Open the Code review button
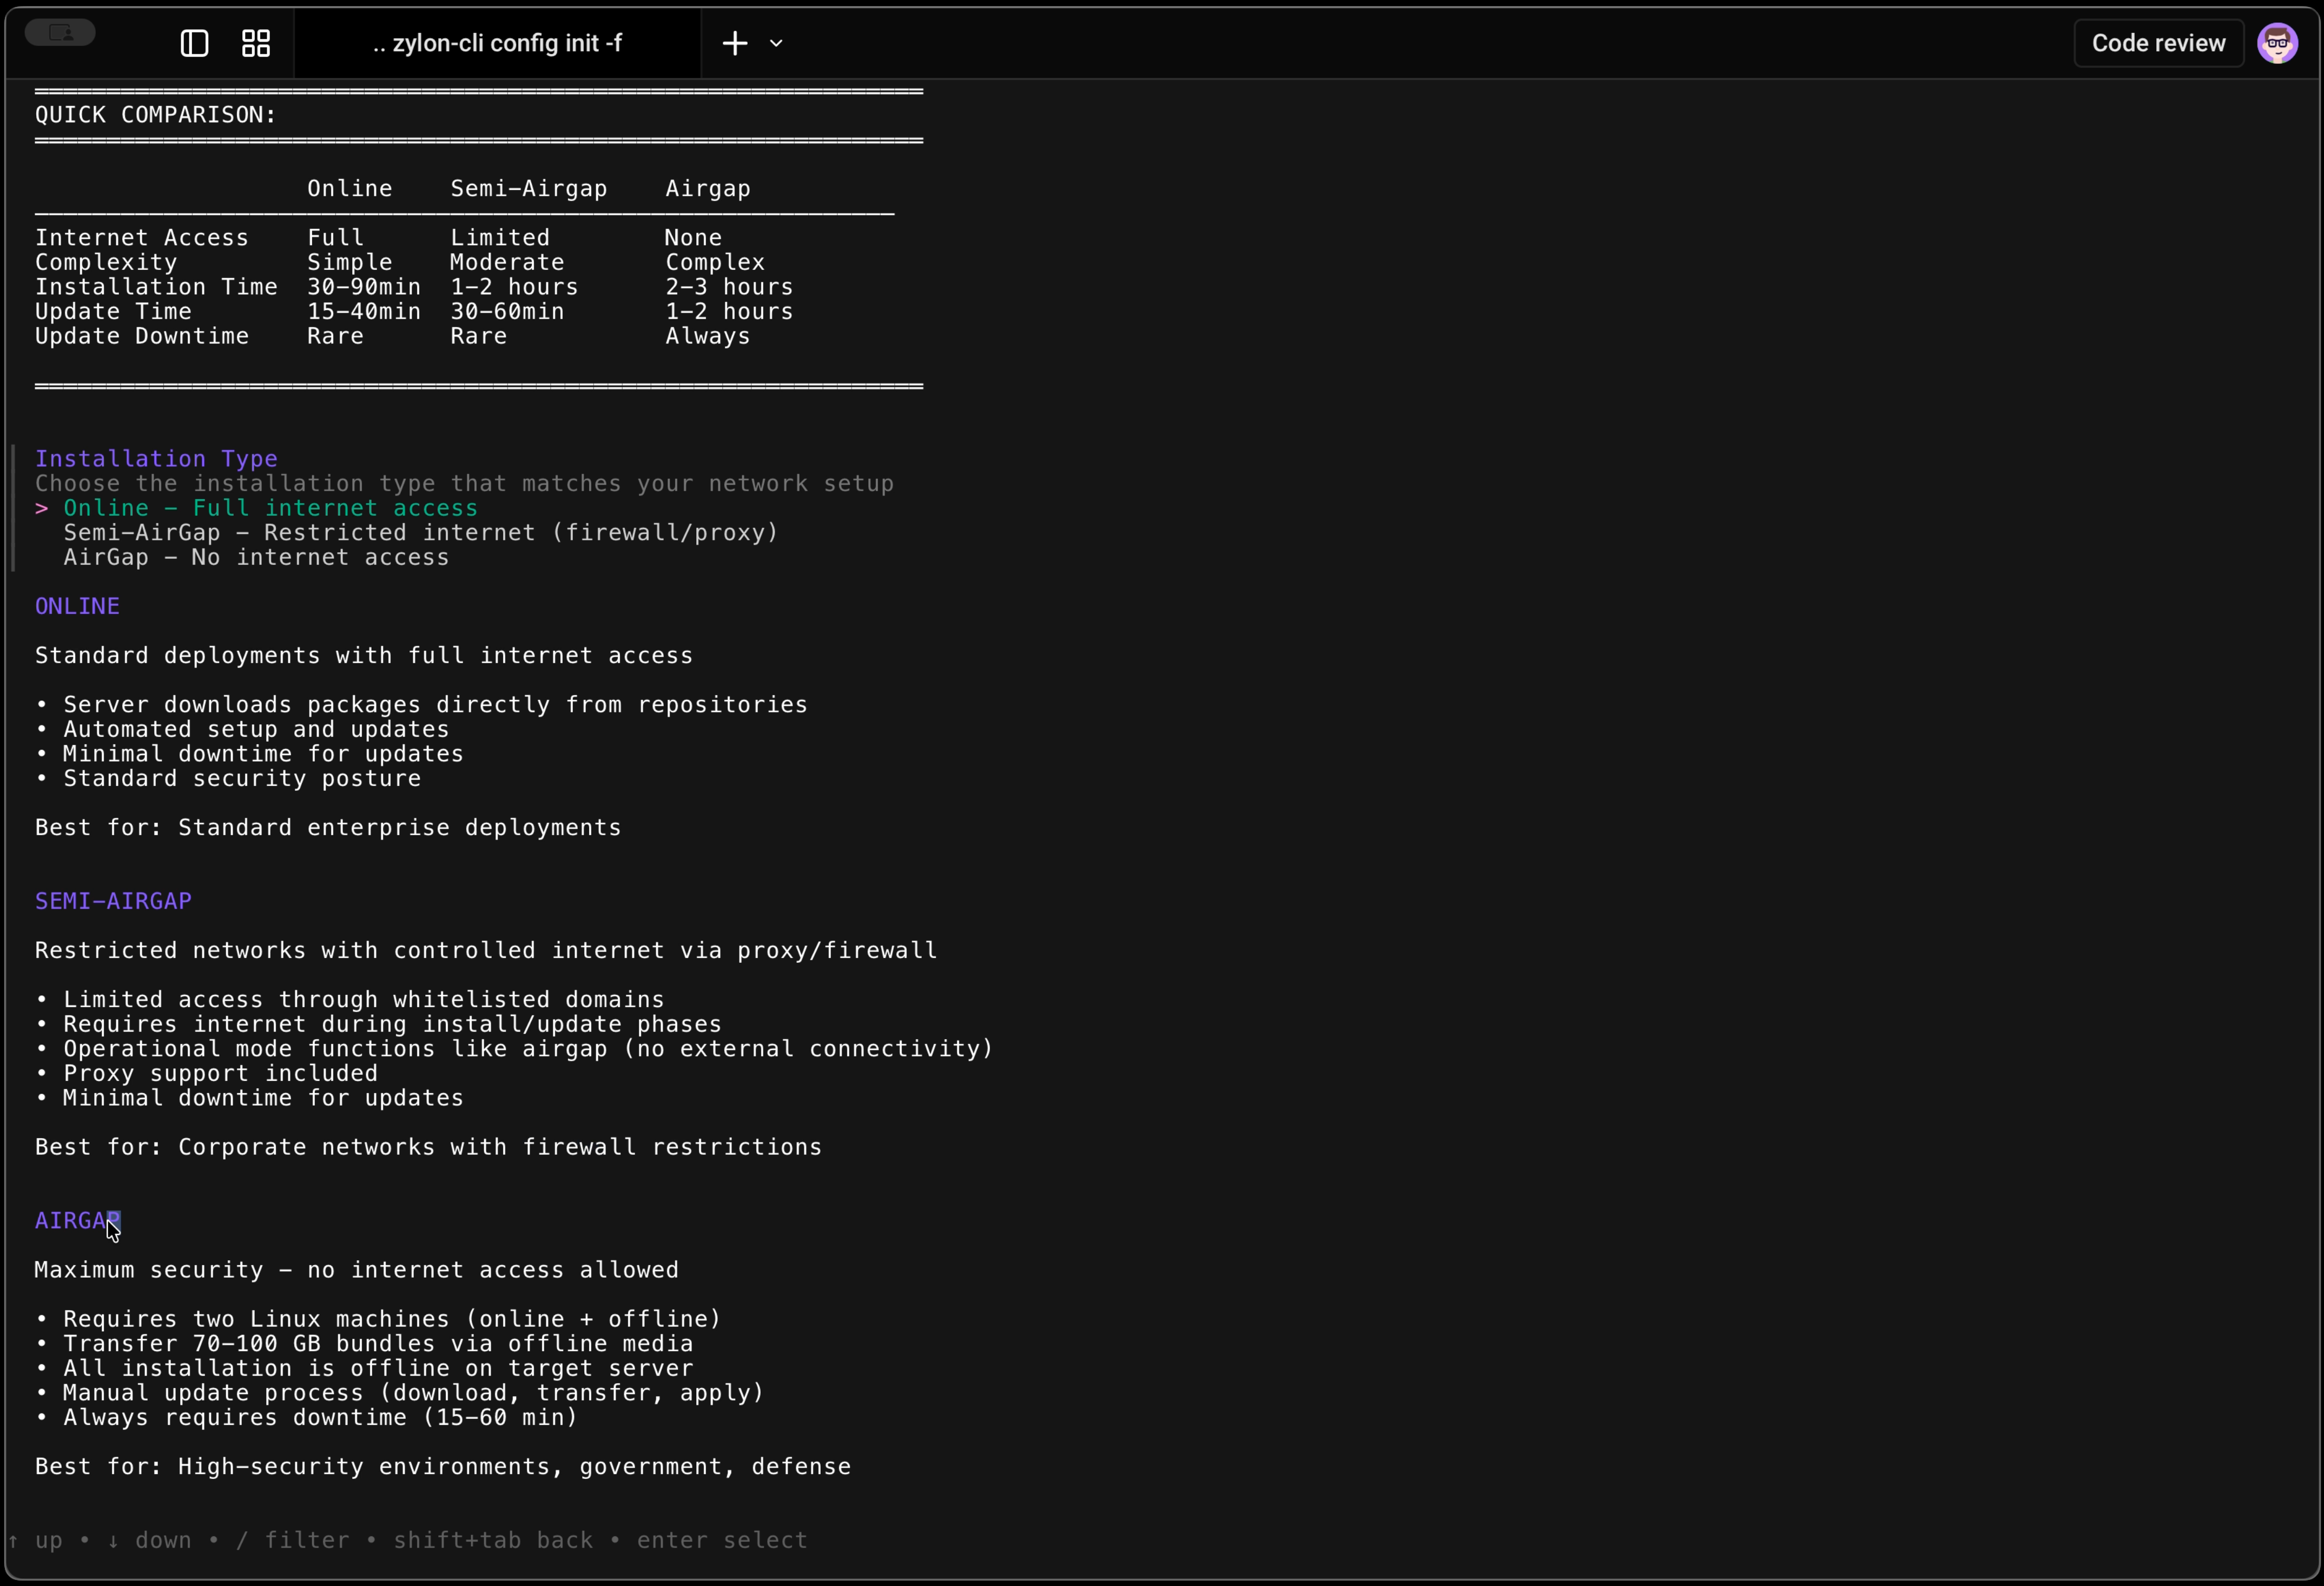 [x=2158, y=43]
